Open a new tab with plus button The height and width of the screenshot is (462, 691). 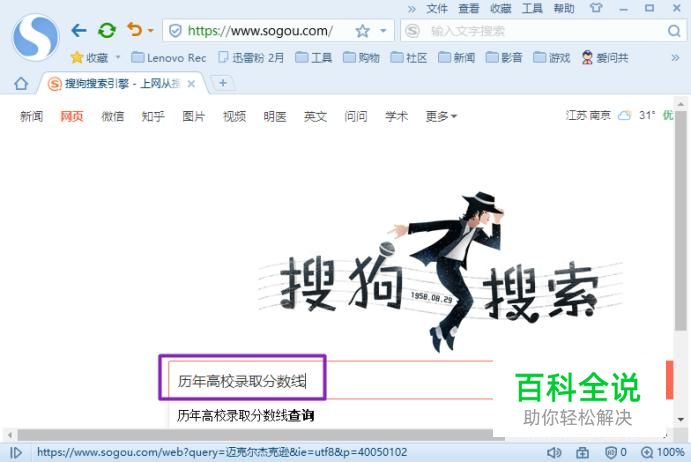pos(223,83)
